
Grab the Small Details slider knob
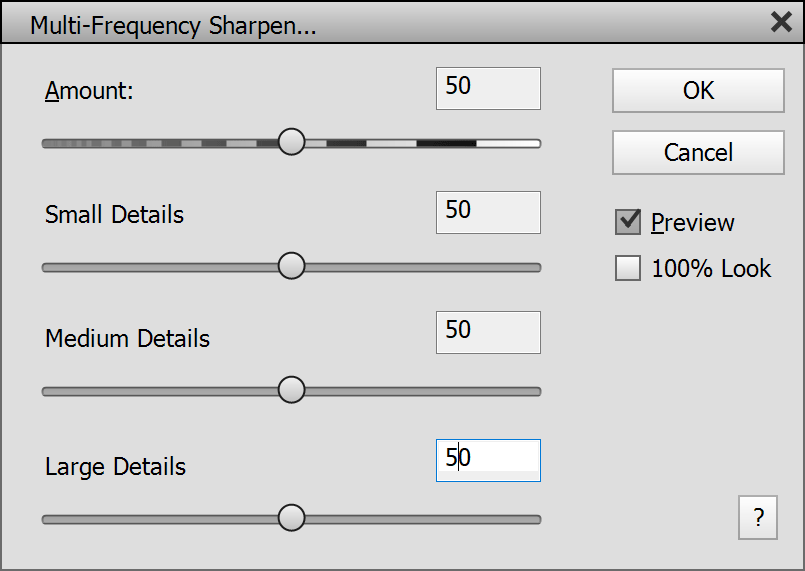coord(291,266)
